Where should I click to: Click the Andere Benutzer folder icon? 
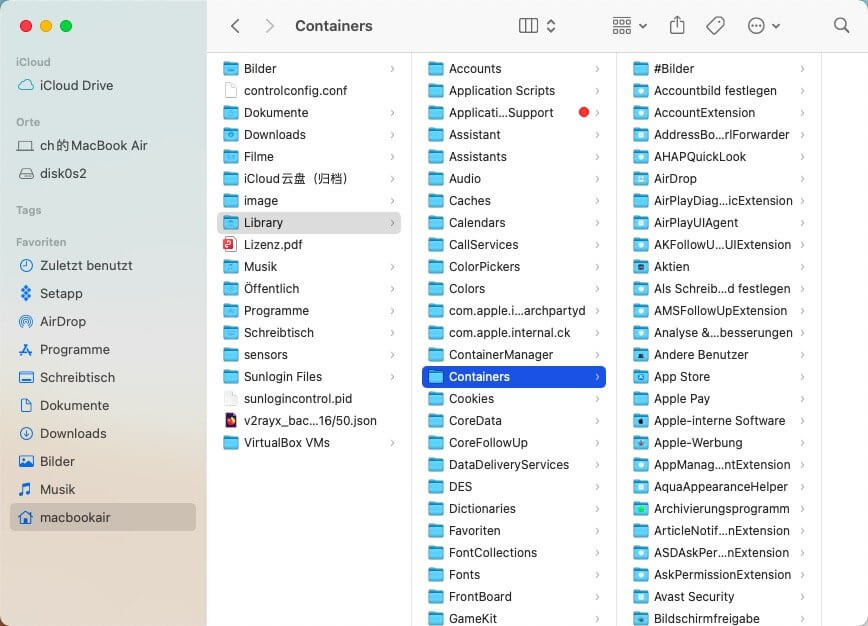pos(640,355)
